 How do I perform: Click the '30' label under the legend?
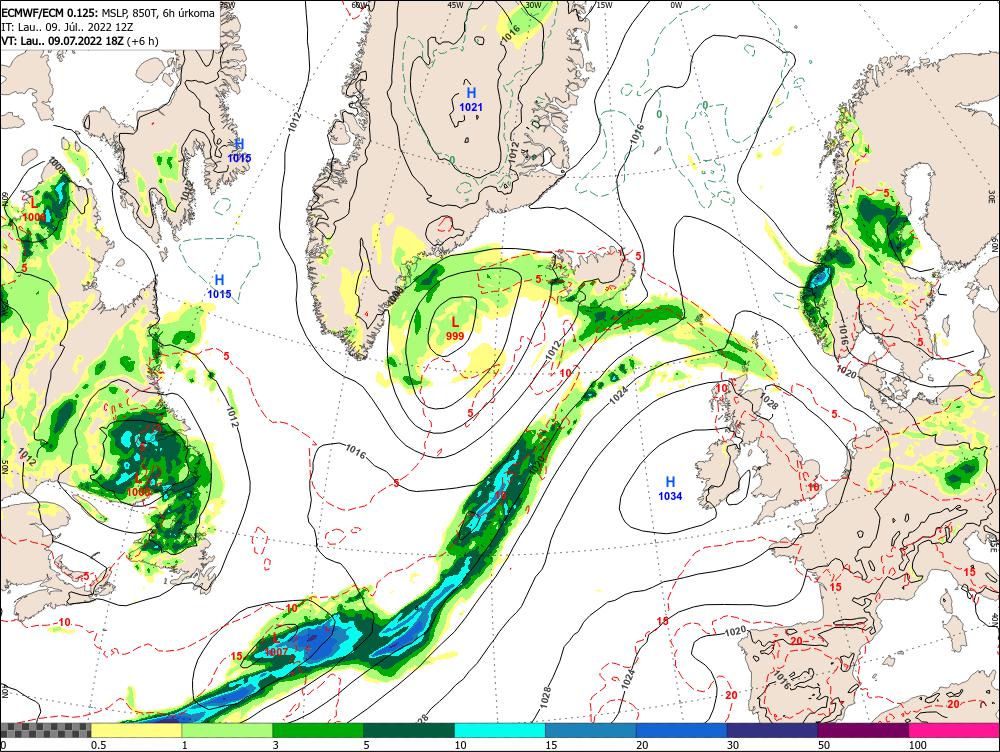pos(733,745)
